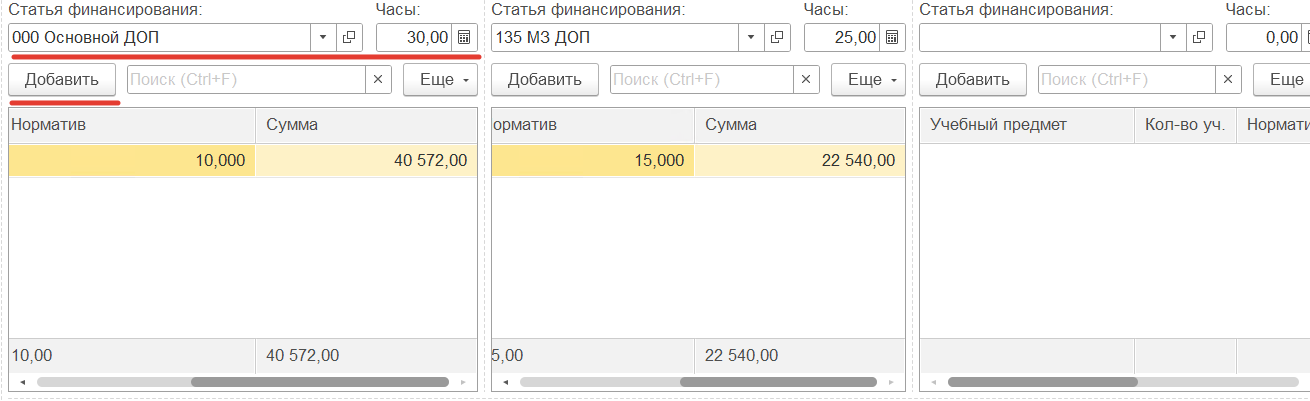Clear the search field in second panel
Viewport: 1310px width, 401px height.
(x=806, y=80)
